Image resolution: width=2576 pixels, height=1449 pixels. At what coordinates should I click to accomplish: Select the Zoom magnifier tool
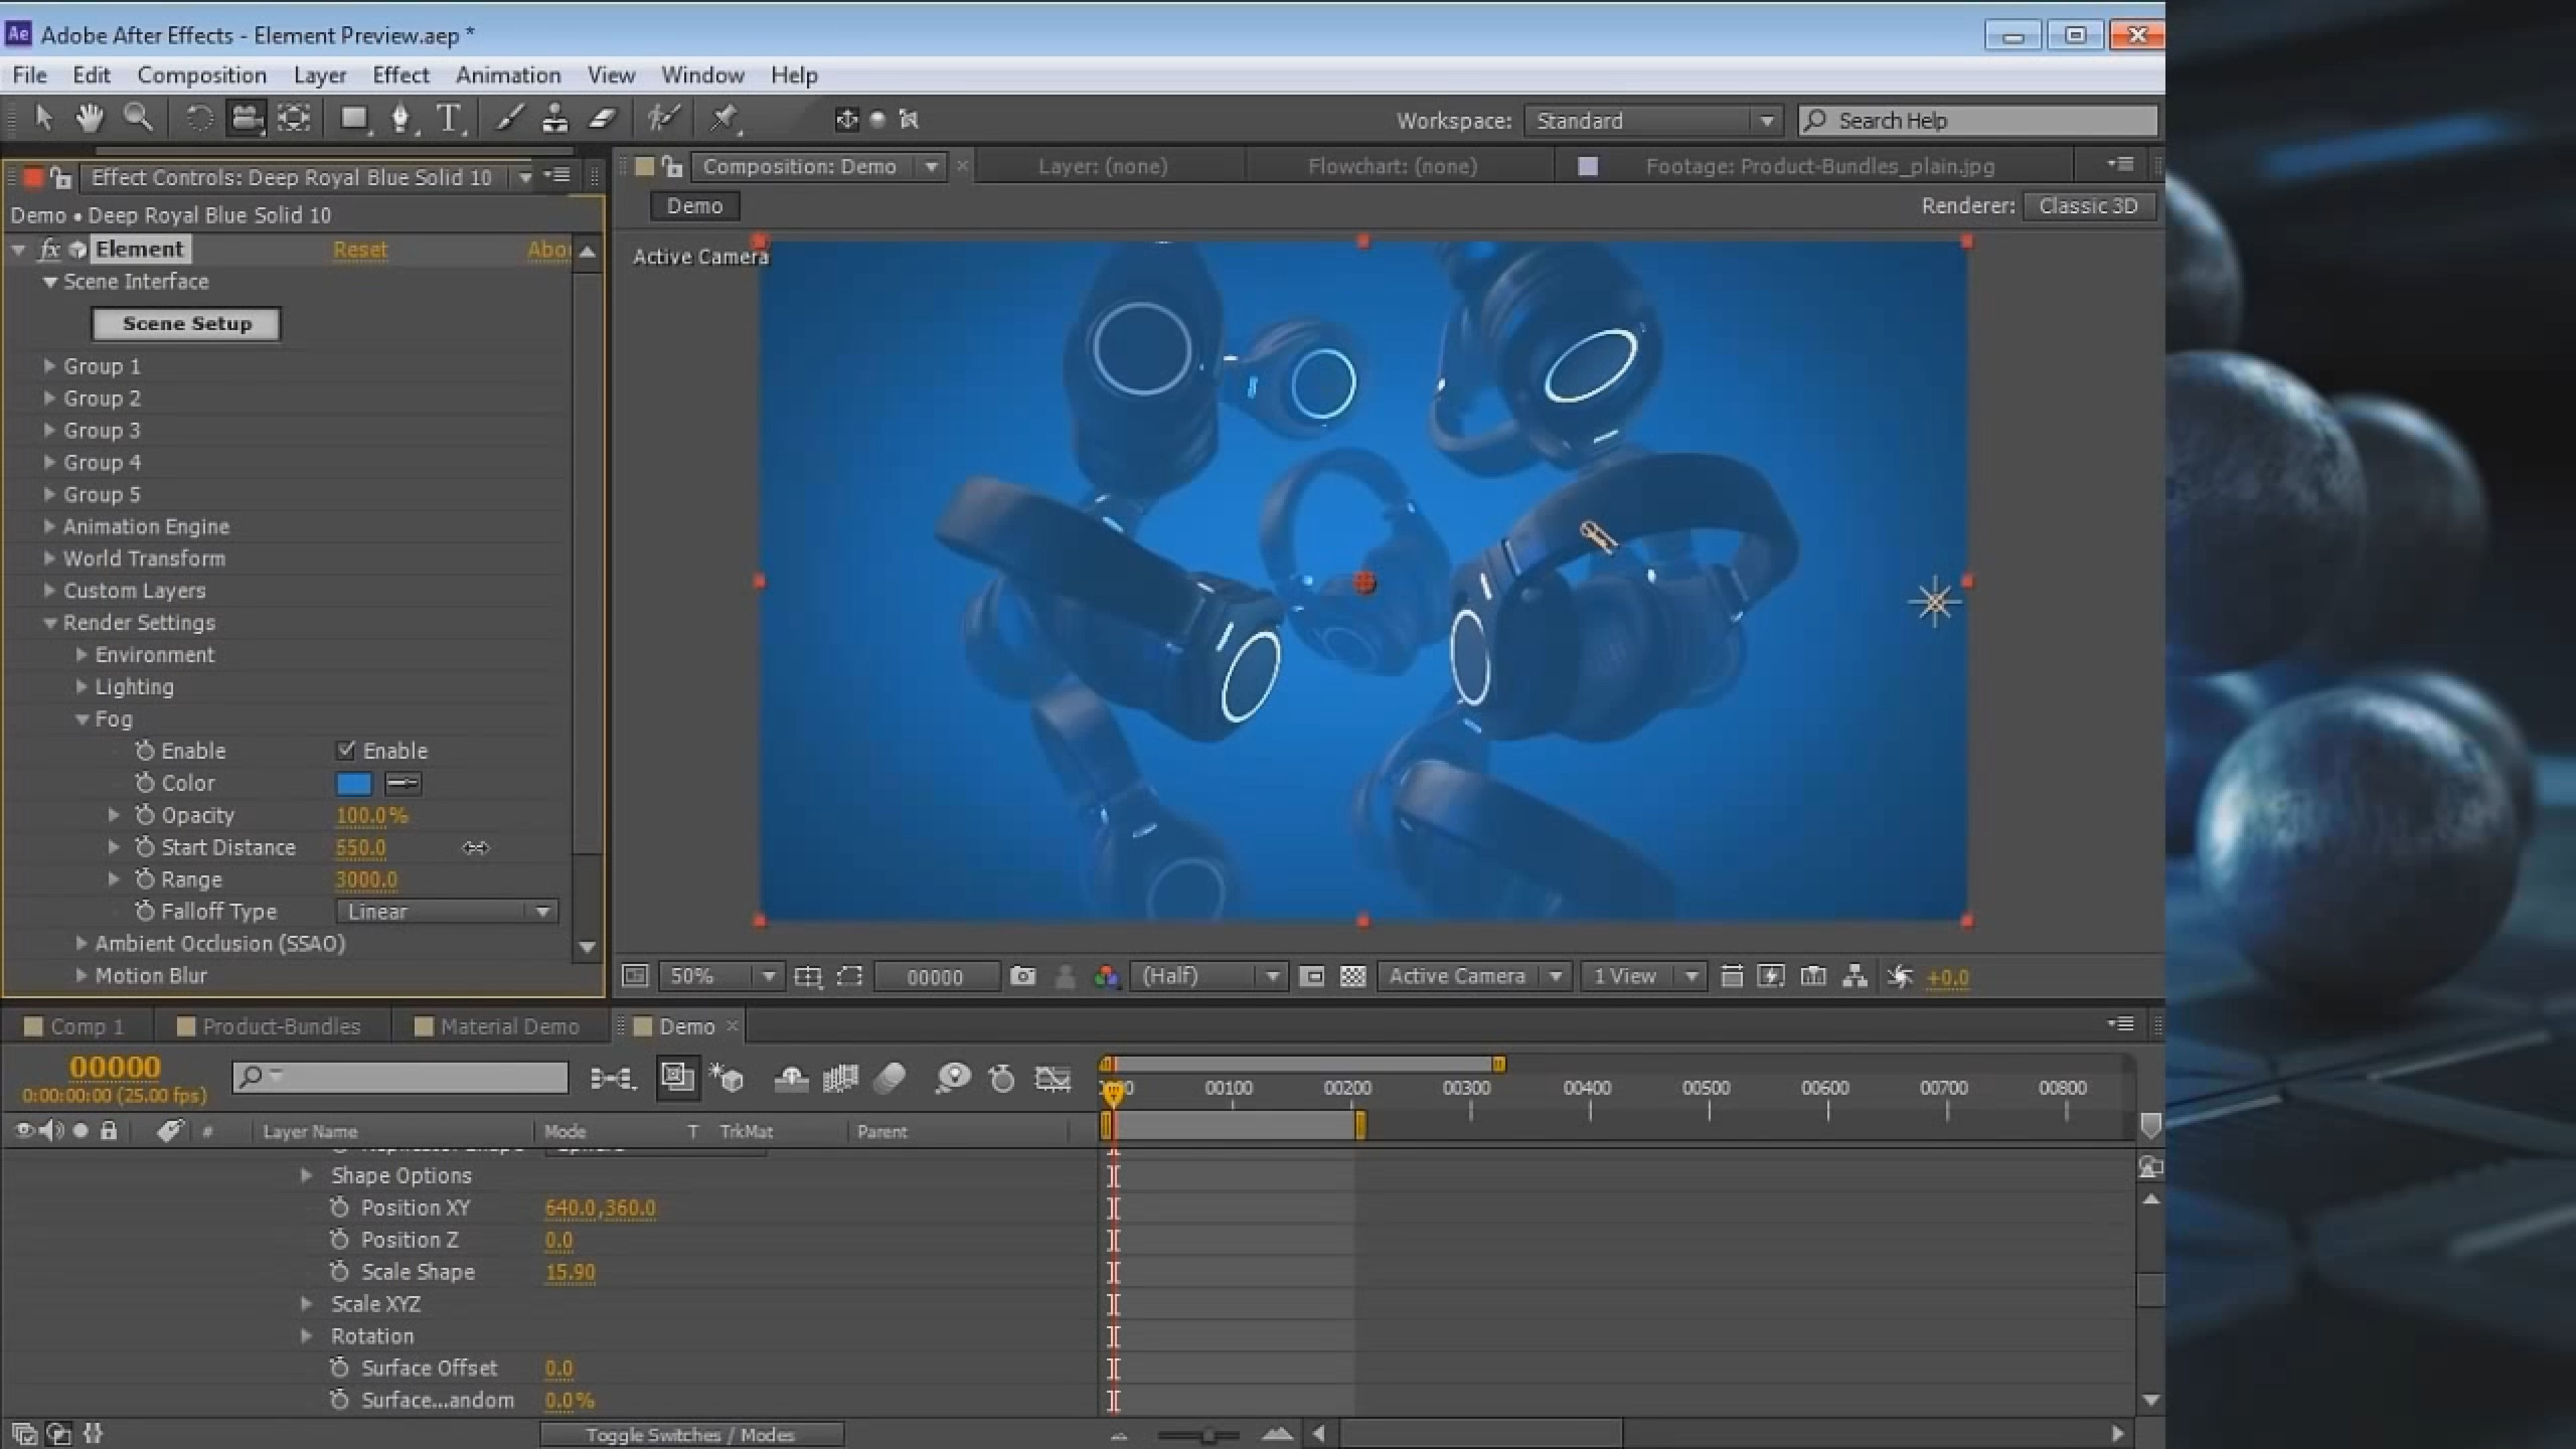[138, 118]
